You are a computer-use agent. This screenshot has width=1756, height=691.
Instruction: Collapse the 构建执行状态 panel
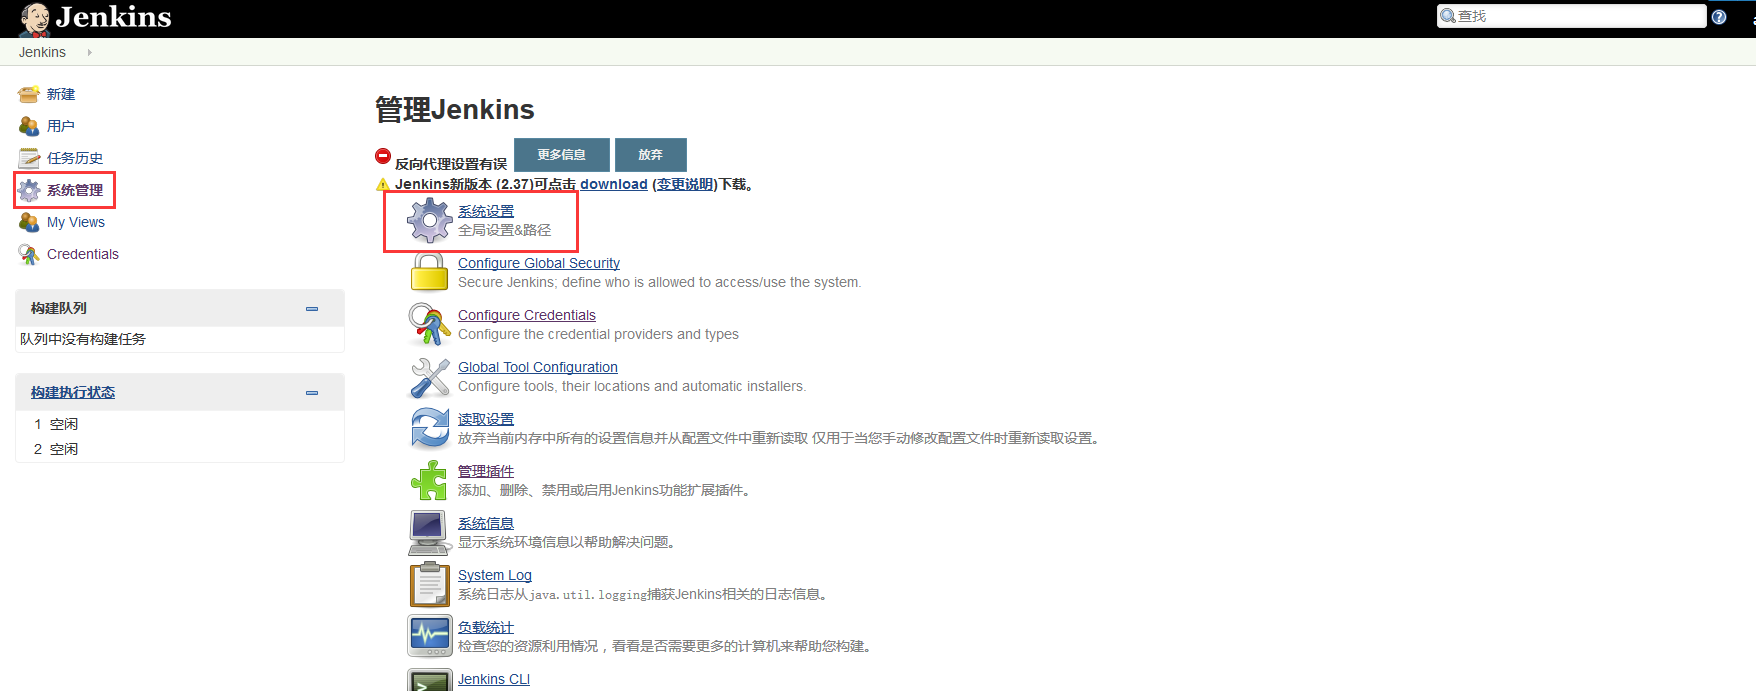312,393
